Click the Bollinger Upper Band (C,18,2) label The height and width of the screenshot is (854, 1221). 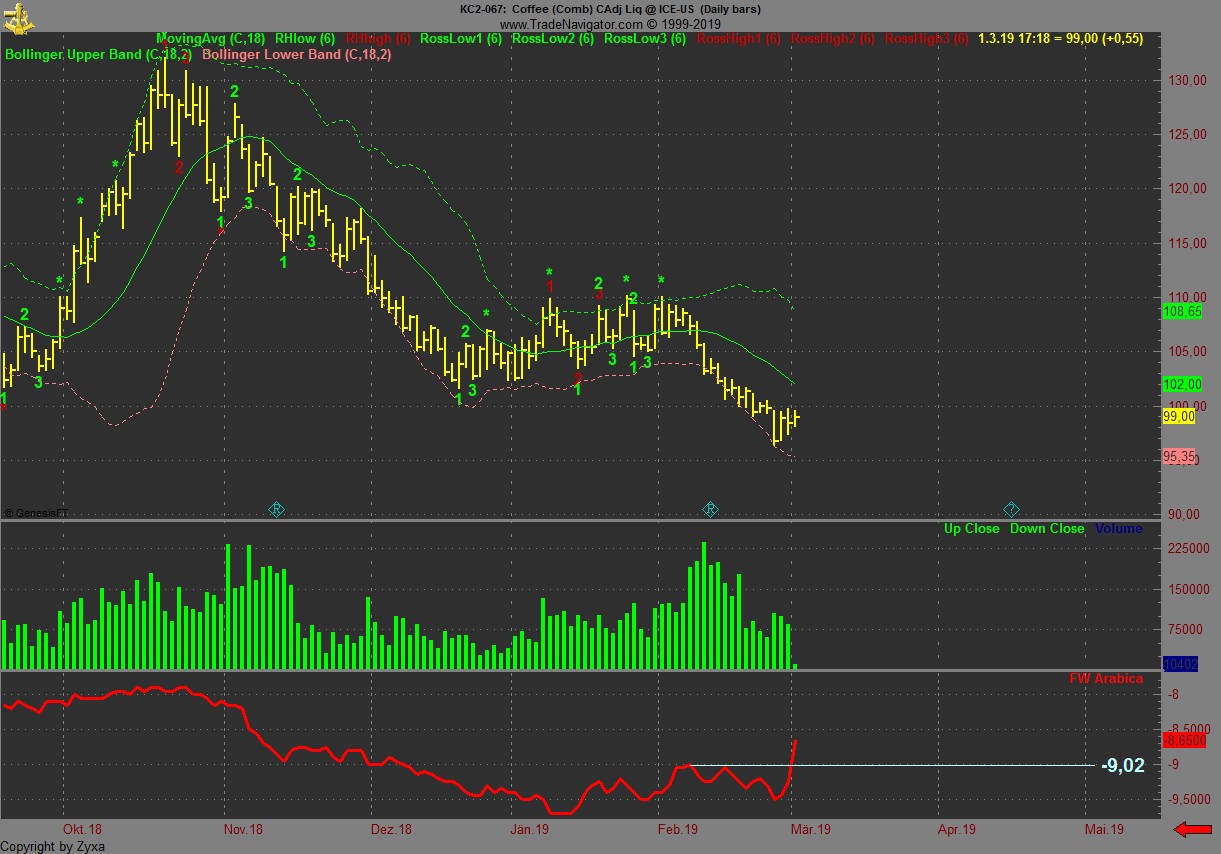pos(98,54)
